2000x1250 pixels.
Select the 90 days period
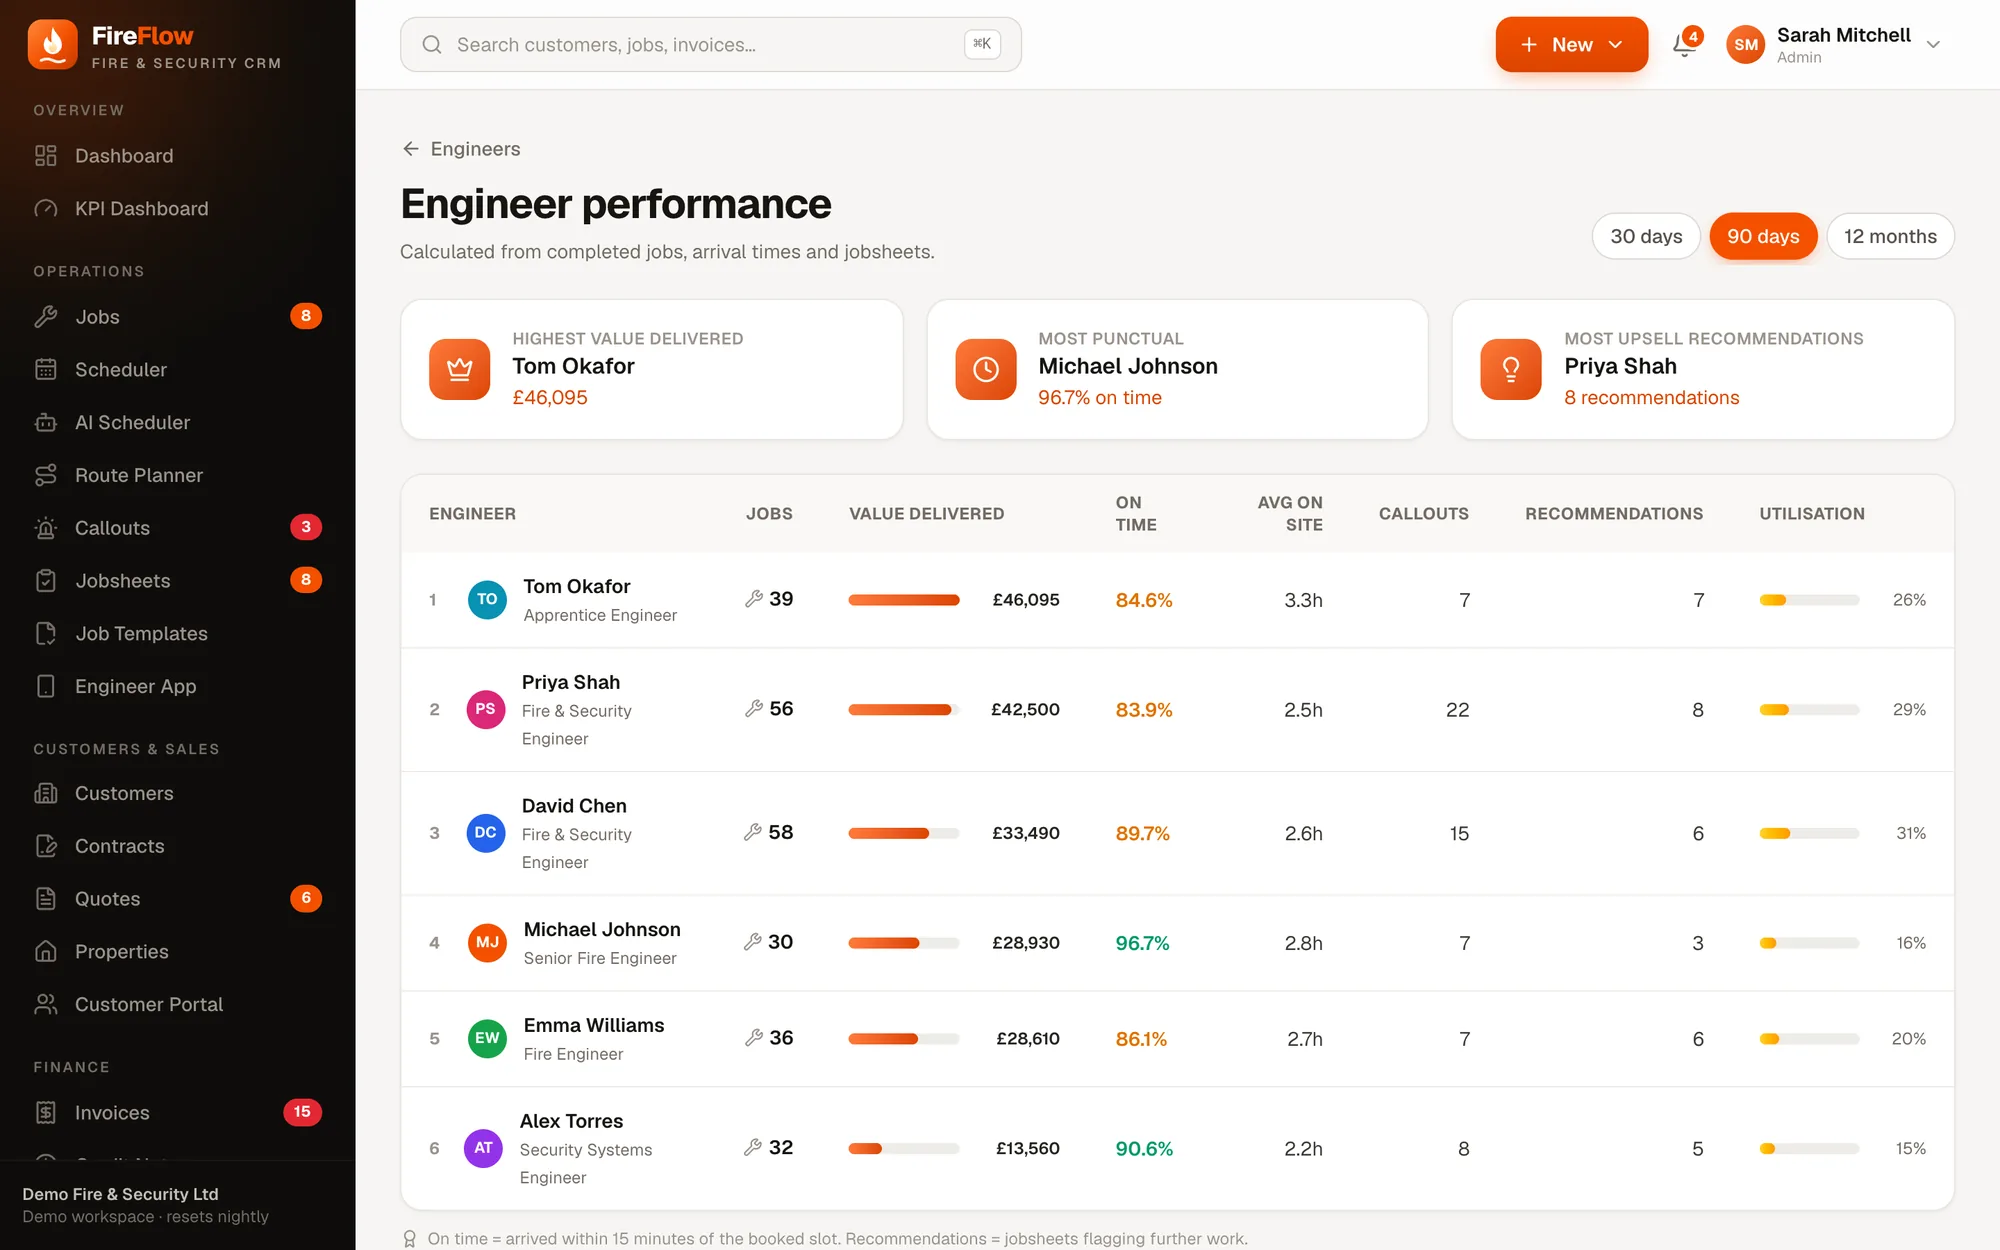tap(1763, 237)
